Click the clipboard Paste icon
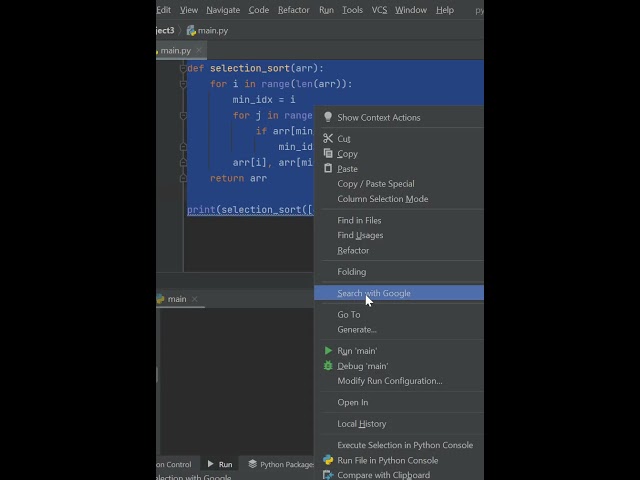Viewport: 640px width, 480px height. 328,168
